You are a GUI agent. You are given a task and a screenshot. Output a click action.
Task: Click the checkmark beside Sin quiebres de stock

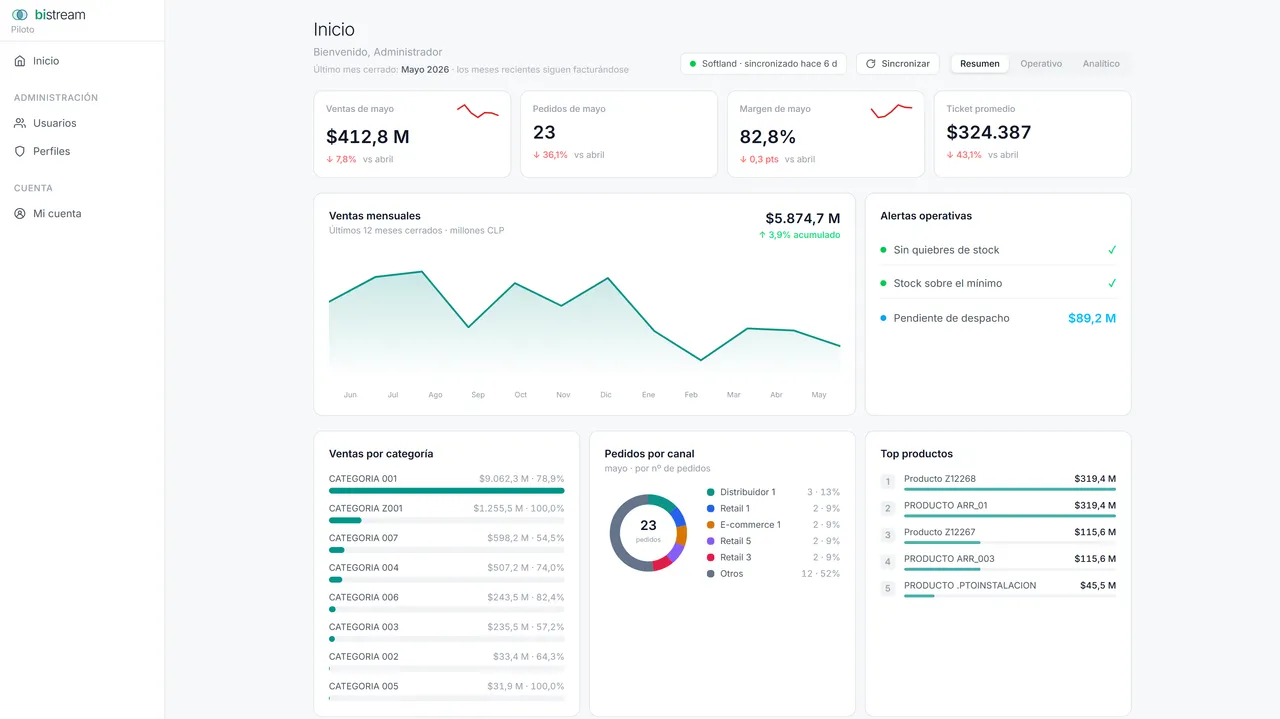[x=1112, y=250]
